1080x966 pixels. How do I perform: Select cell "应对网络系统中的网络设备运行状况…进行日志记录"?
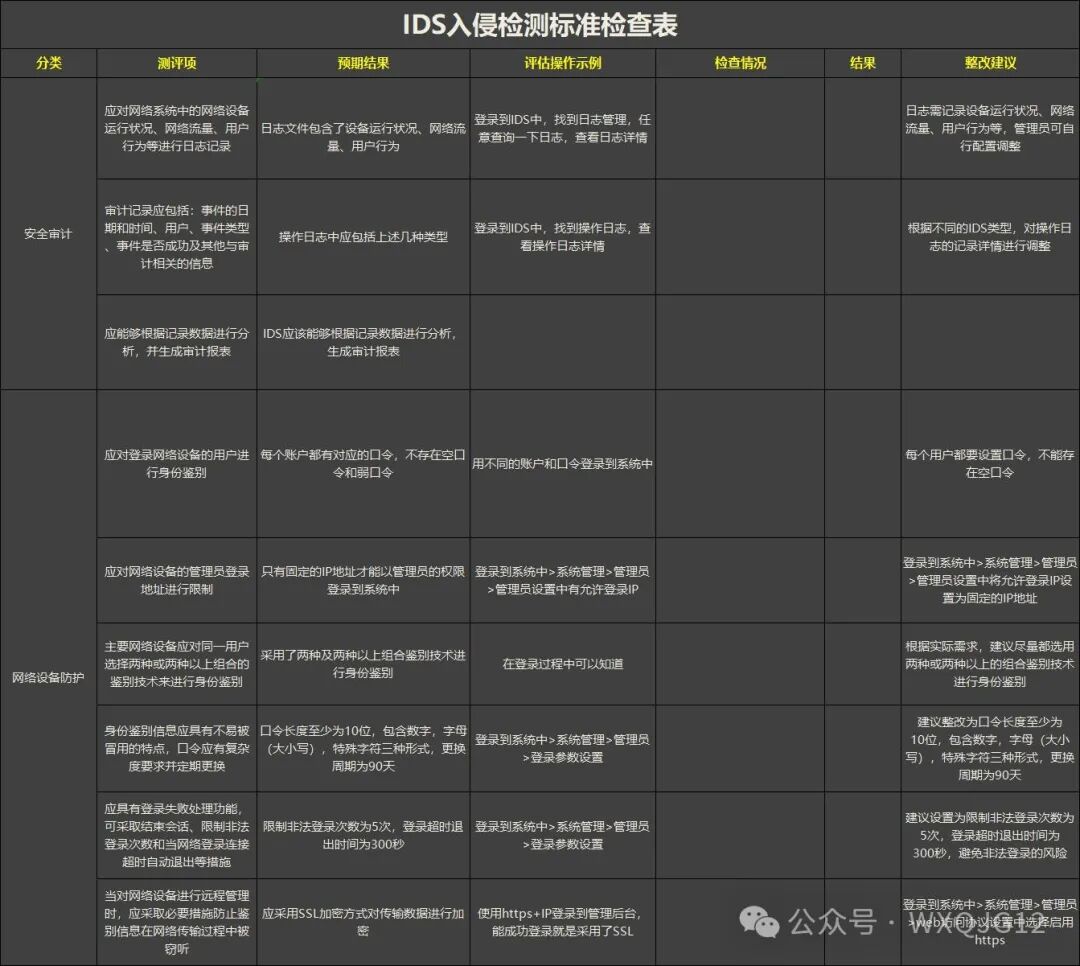pos(176,128)
